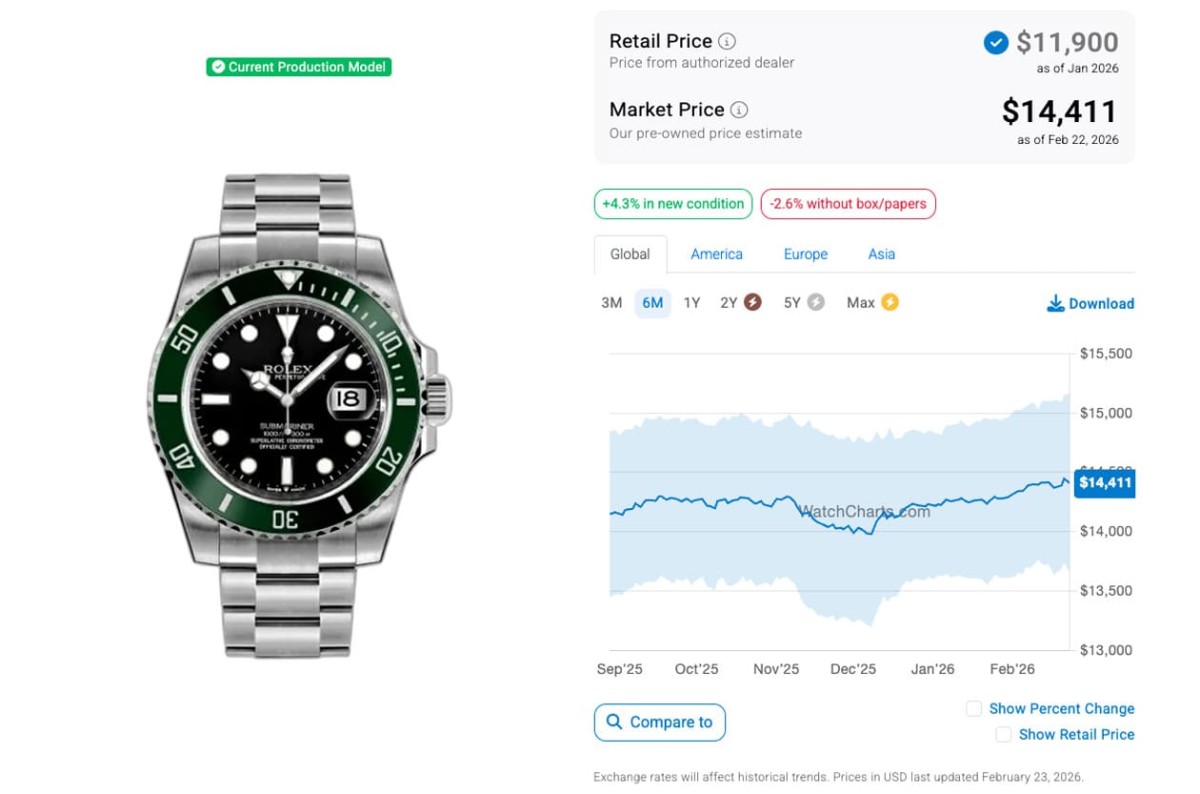Click the Rolex Submariner watch image
Image resolution: width=1200 pixels, height=794 pixels.
click(x=300, y=415)
